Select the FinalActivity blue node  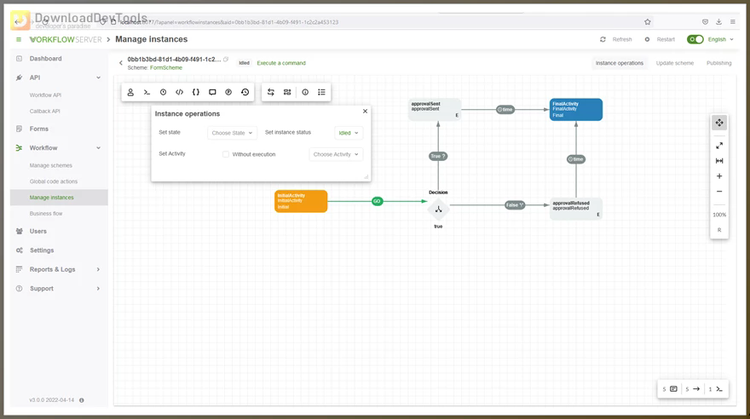576,110
